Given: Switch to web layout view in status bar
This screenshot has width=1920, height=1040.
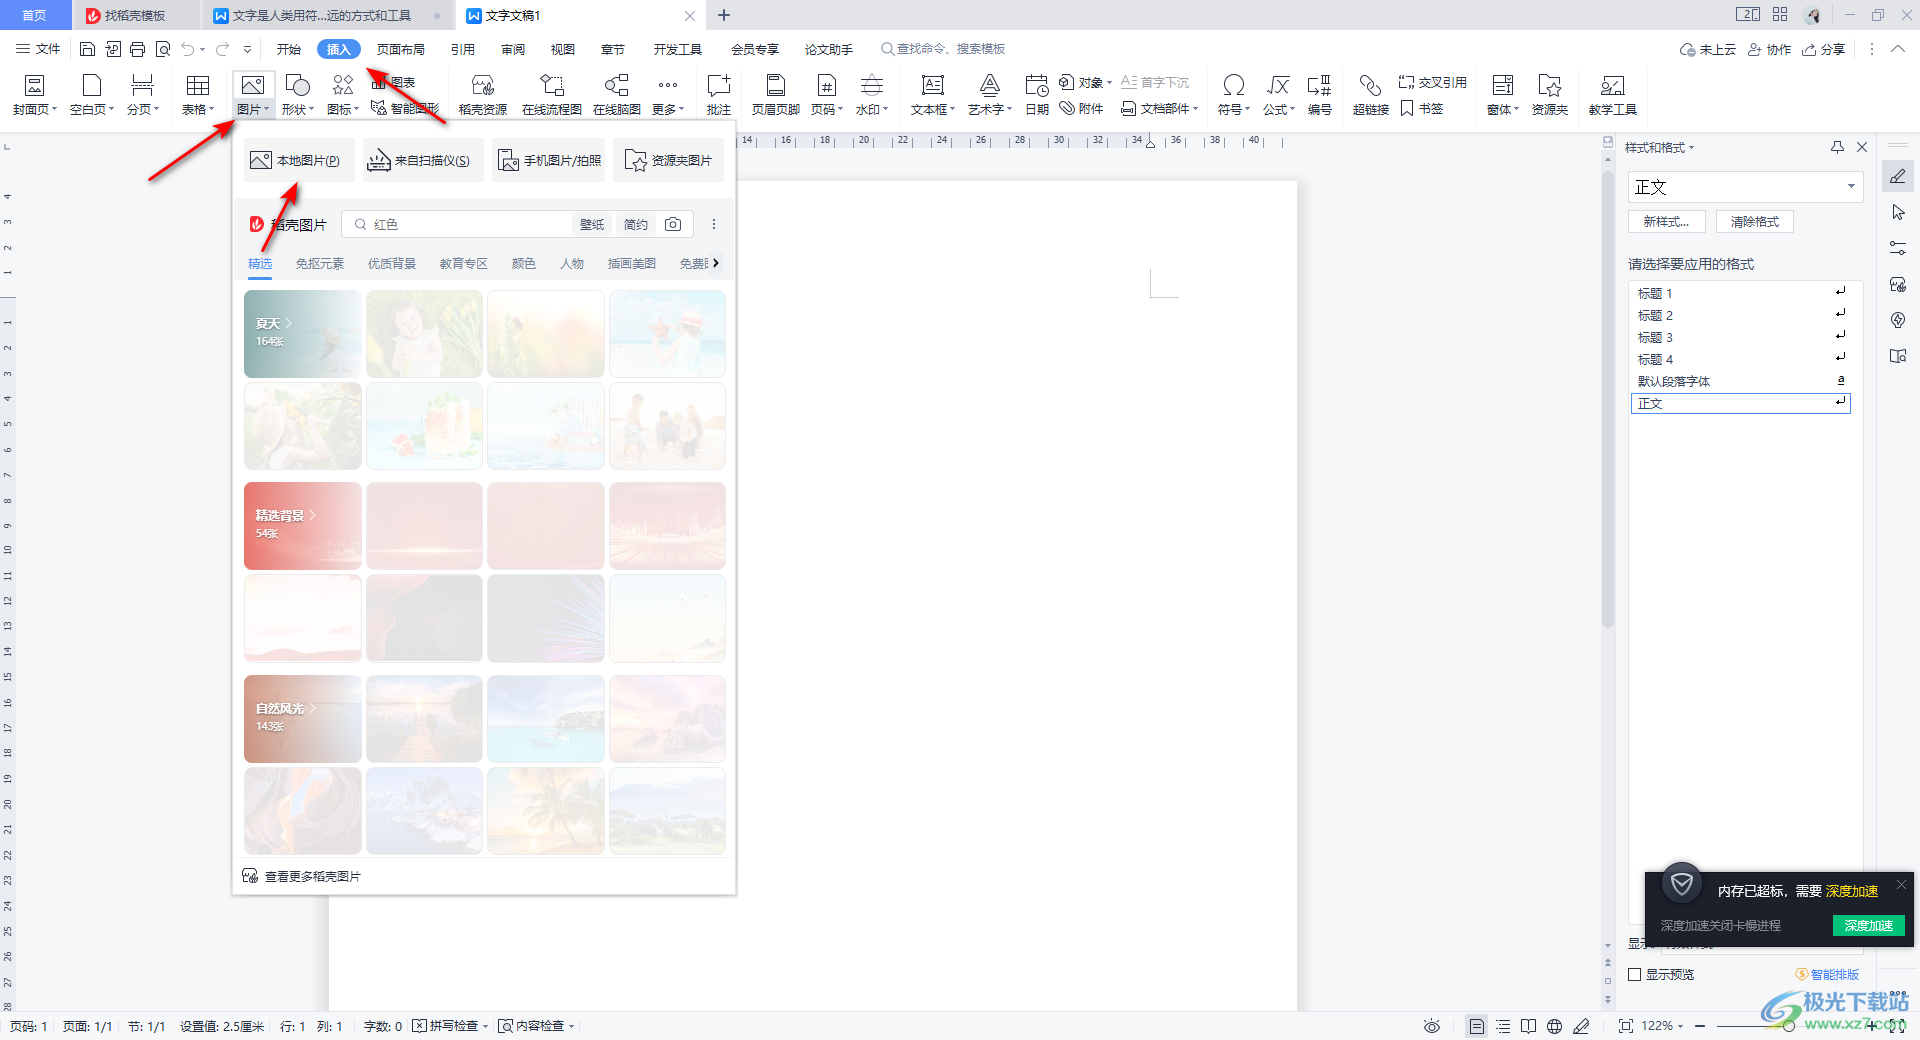Looking at the screenshot, I should pyautogui.click(x=1554, y=1026).
